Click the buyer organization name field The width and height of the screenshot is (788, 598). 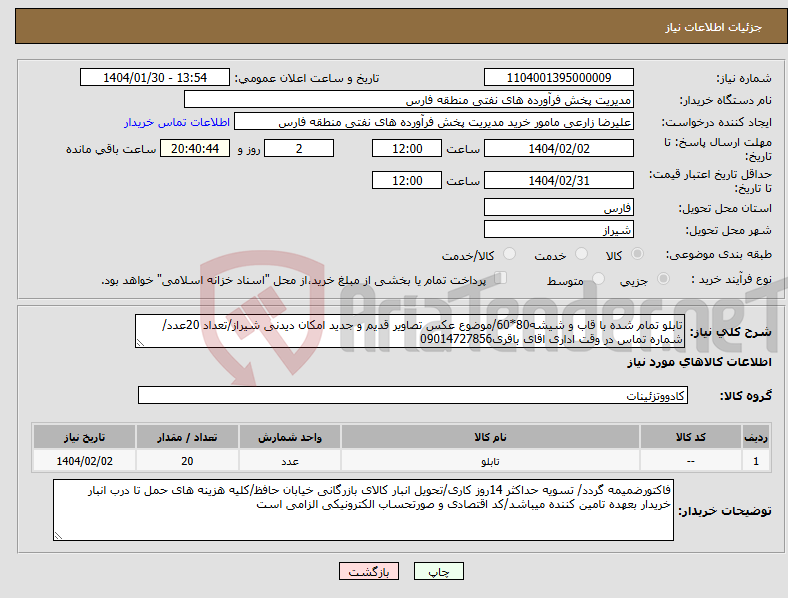(x=409, y=99)
